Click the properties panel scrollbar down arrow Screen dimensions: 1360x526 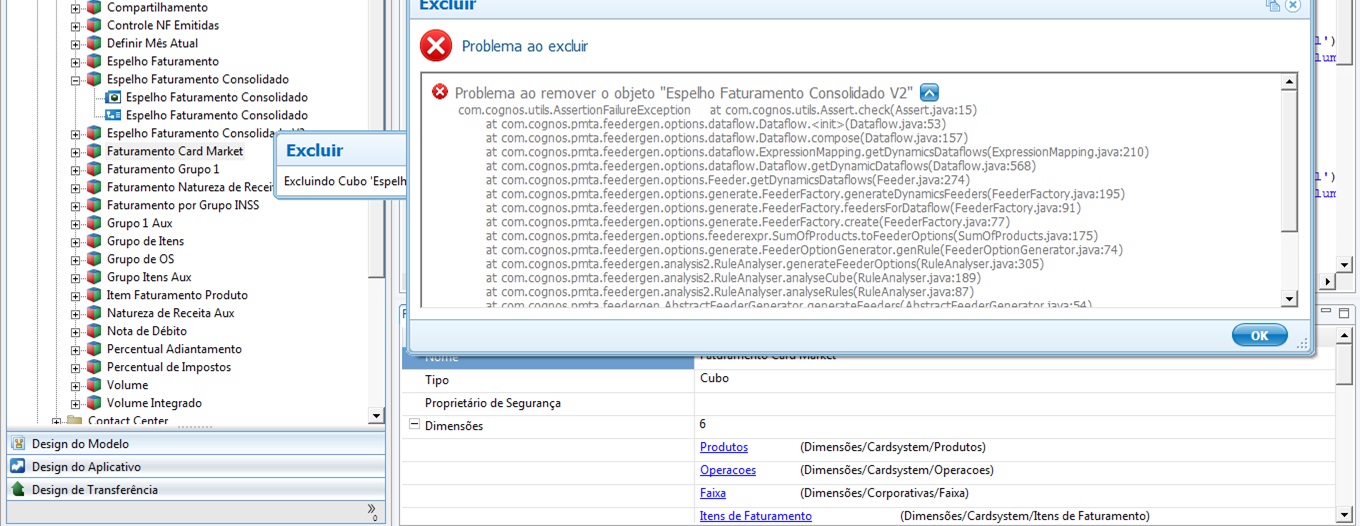1343,516
